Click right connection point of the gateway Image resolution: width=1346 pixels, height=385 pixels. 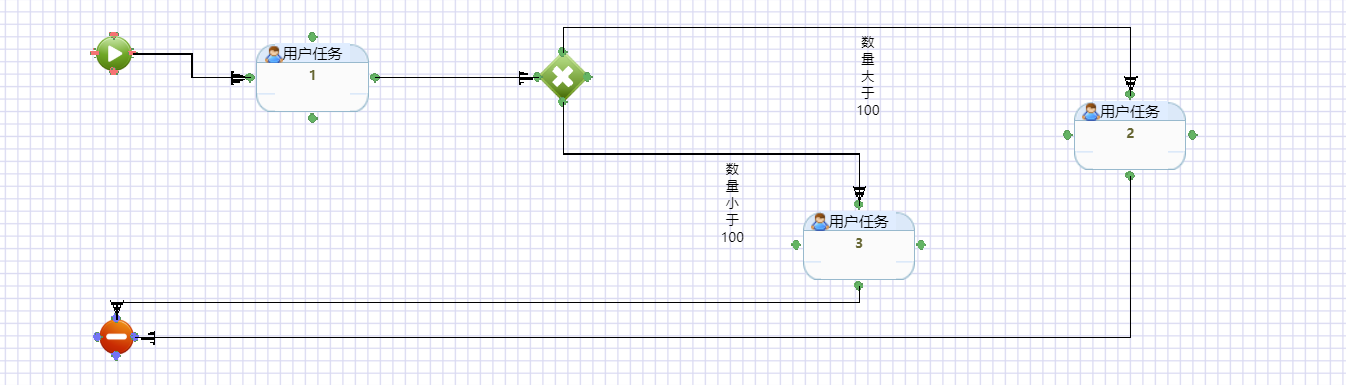588,77
